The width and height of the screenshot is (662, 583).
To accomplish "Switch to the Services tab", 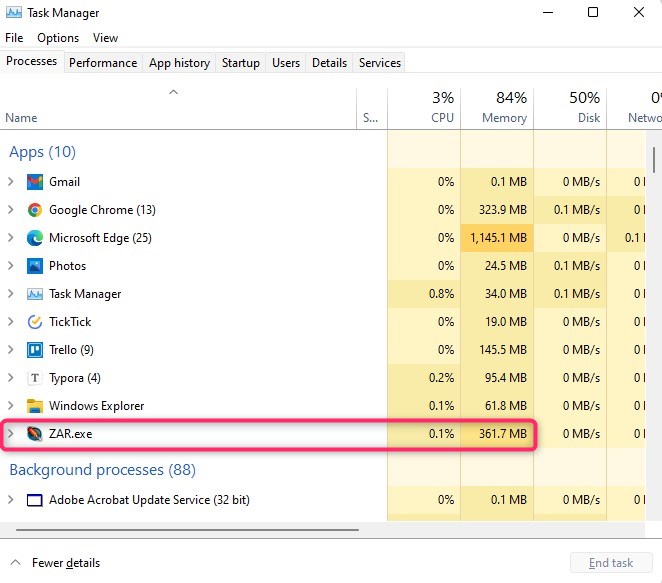I will pos(380,63).
